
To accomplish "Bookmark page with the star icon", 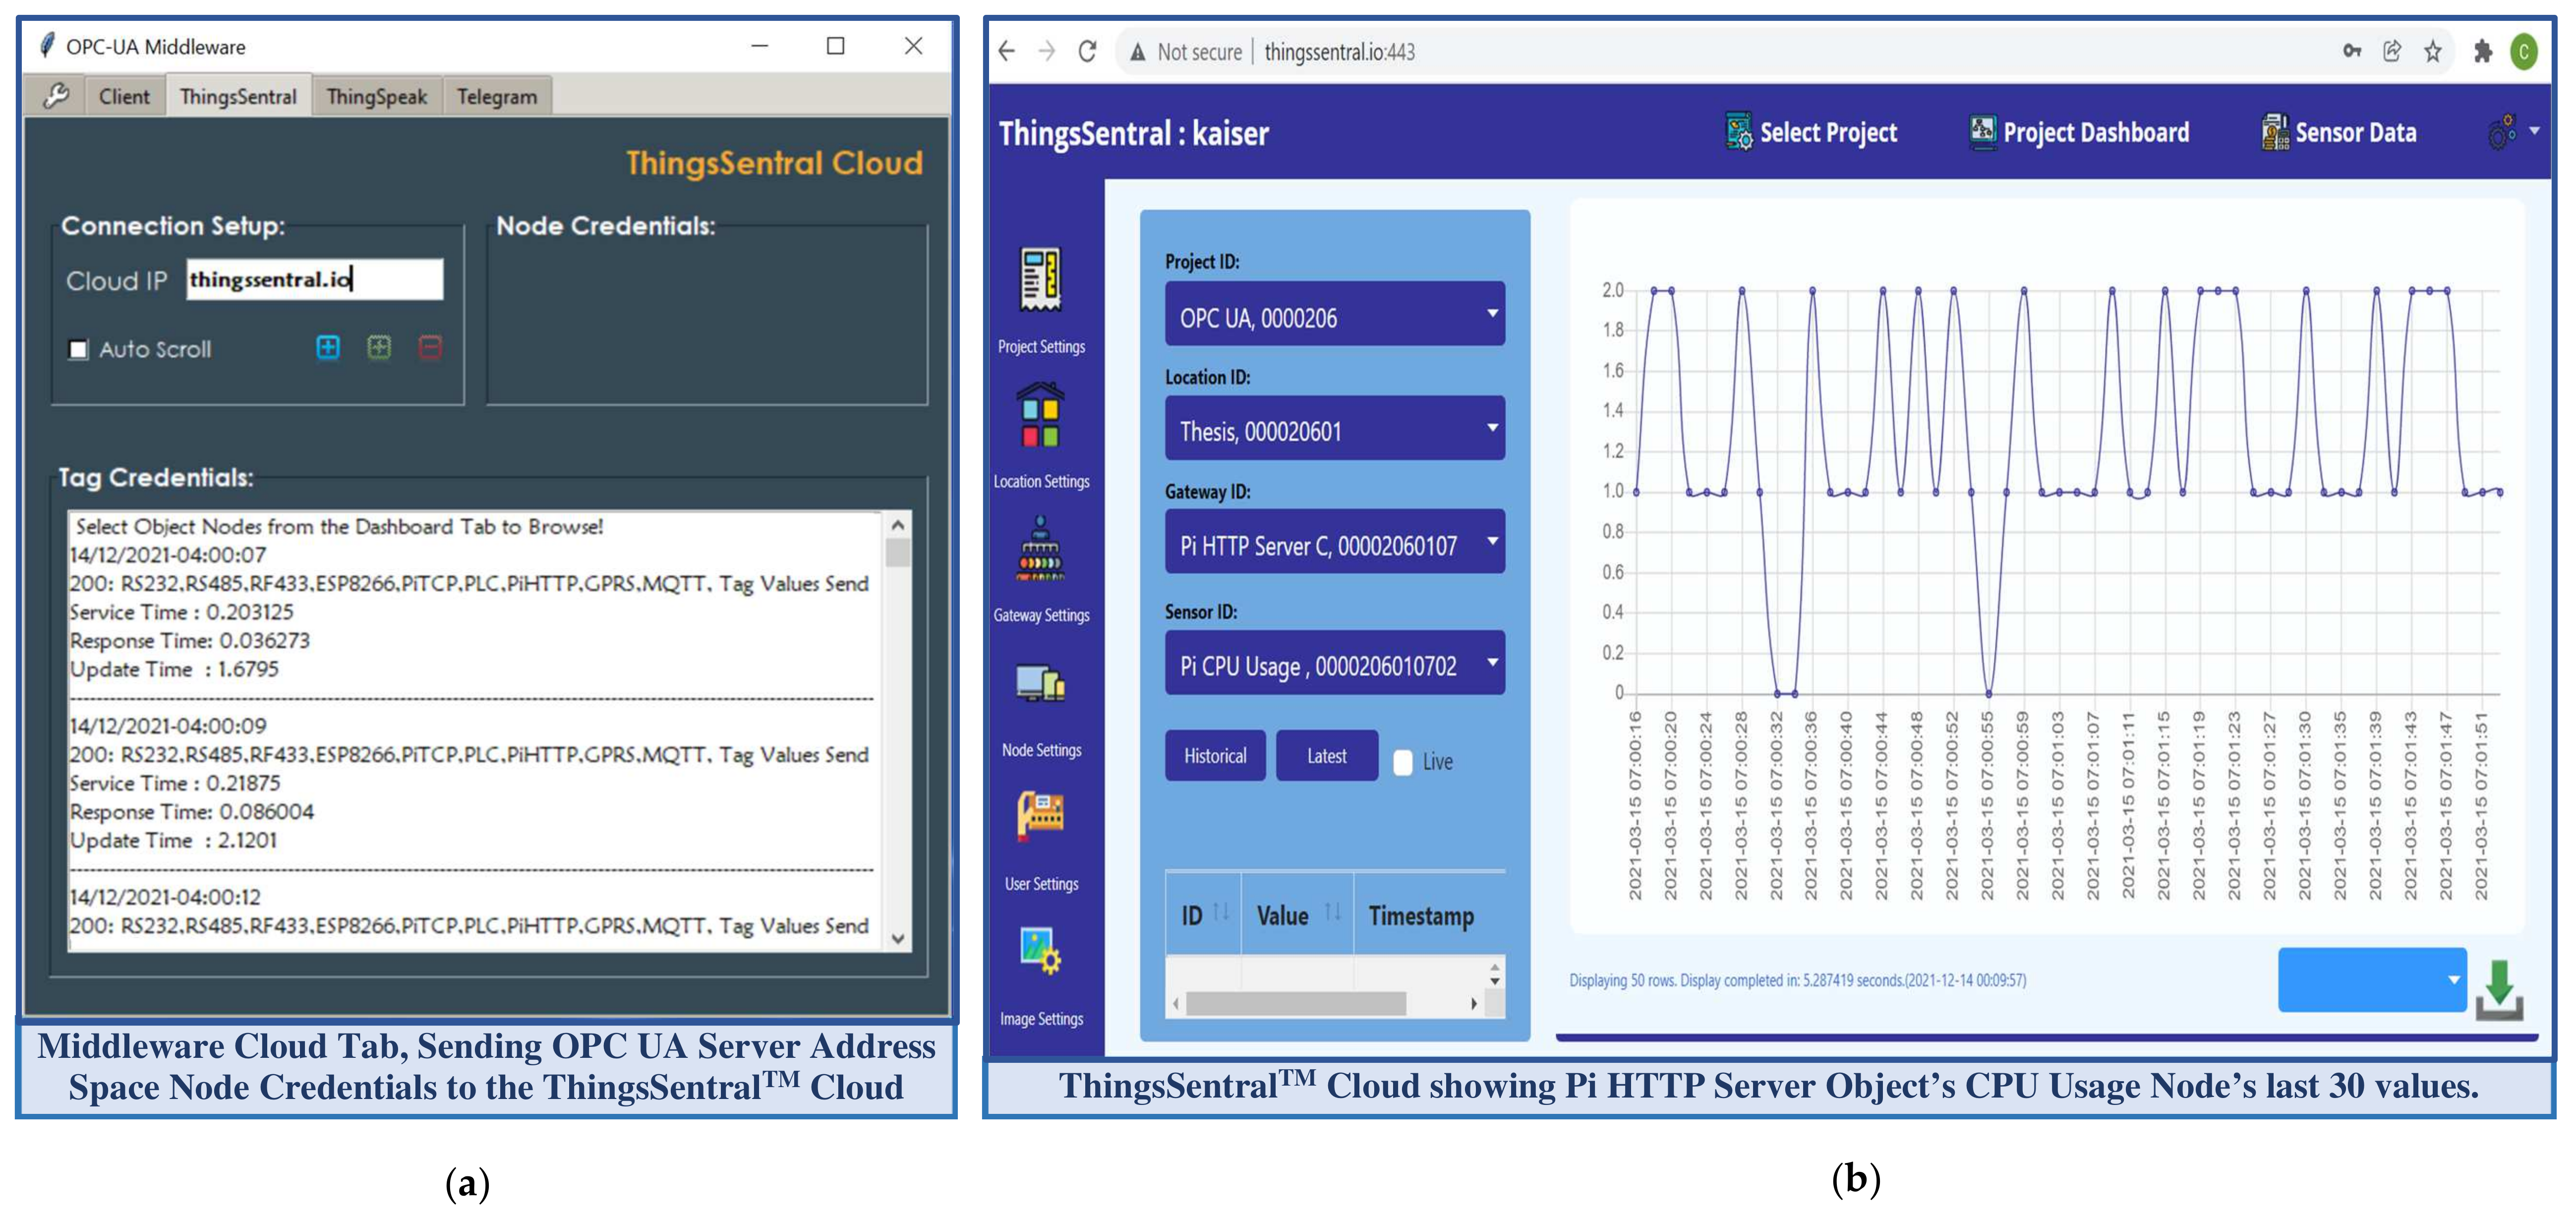I will click(x=2432, y=51).
